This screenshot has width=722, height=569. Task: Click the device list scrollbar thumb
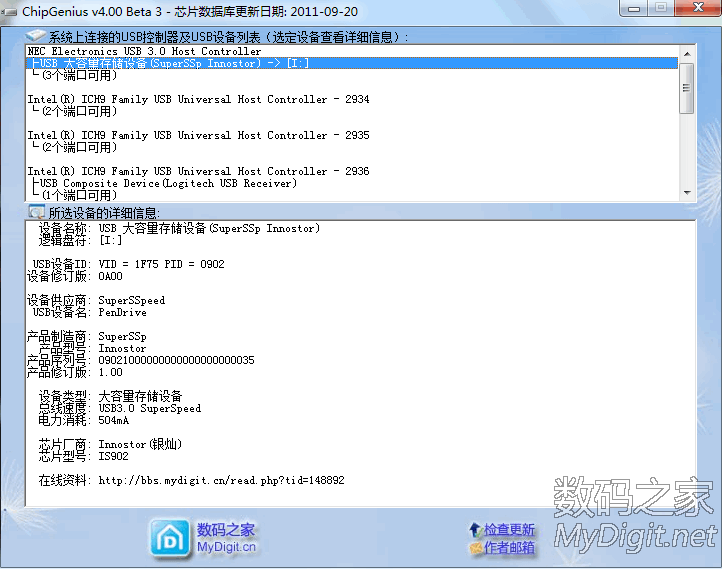pyautogui.click(x=687, y=88)
